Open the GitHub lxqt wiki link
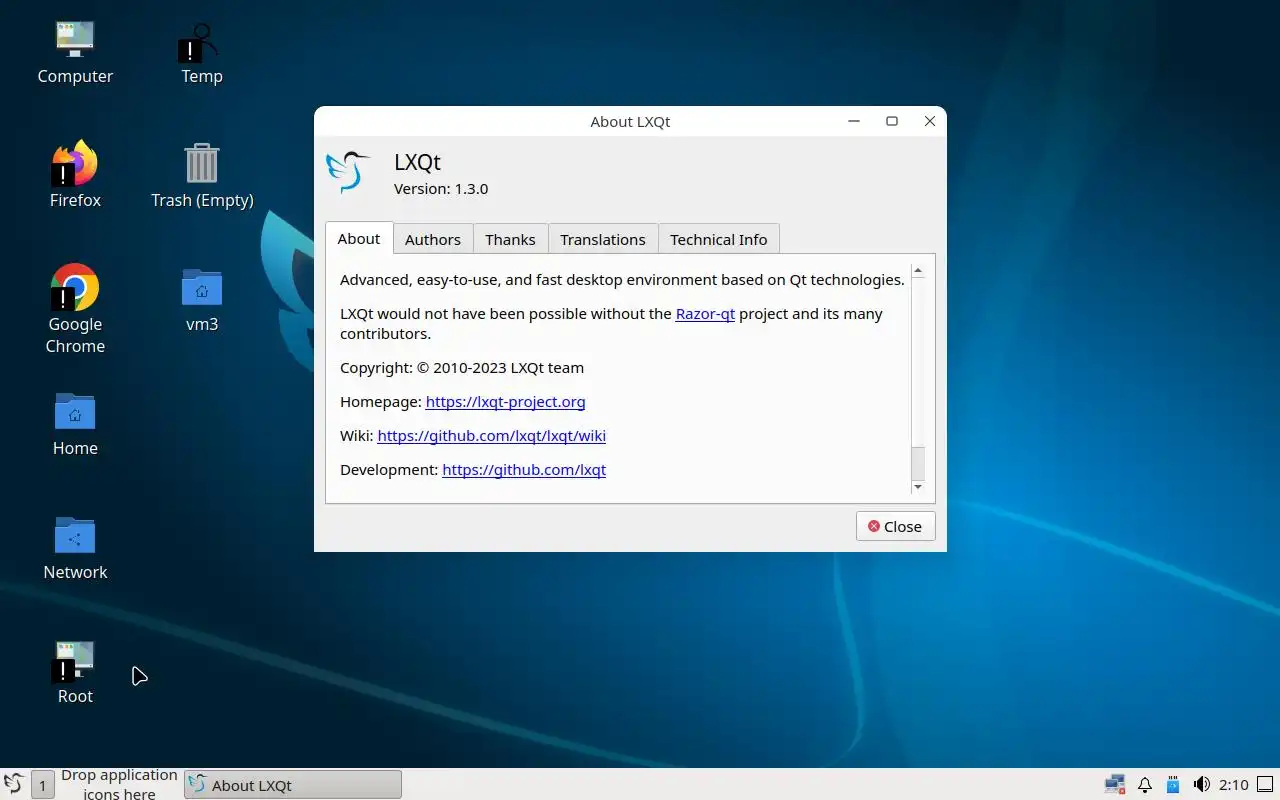This screenshot has width=1280, height=800. point(491,436)
